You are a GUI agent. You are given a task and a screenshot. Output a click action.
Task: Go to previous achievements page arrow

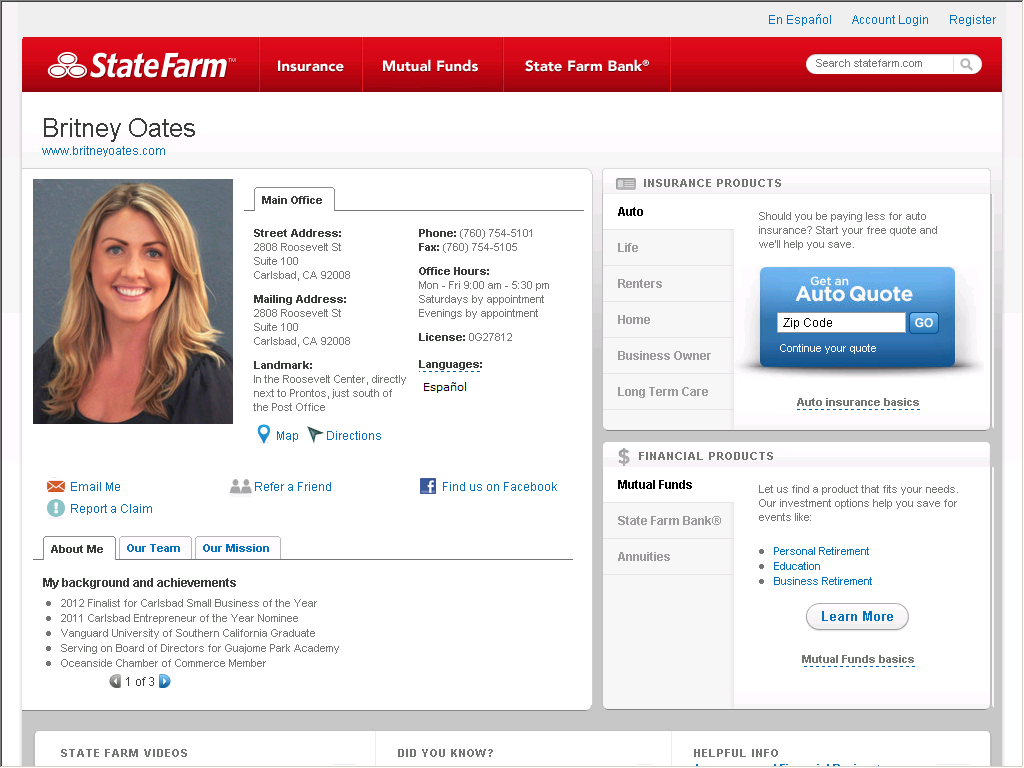pos(115,682)
